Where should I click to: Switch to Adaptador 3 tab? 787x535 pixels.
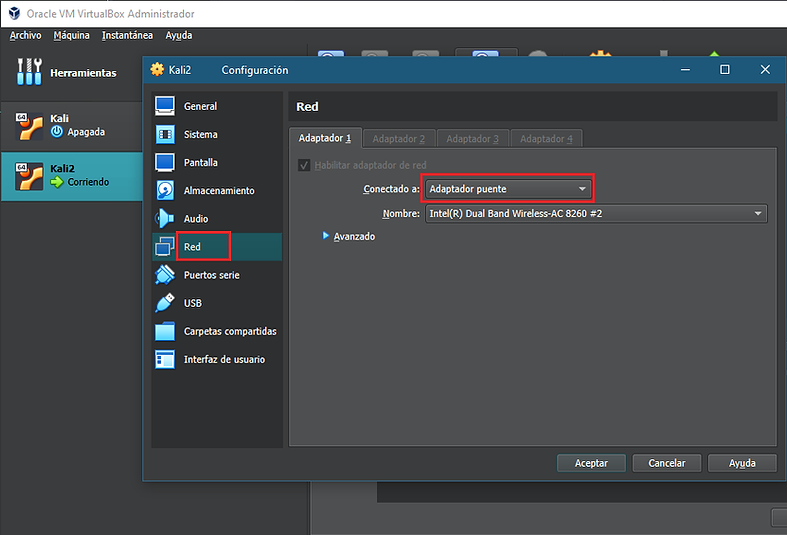(x=472, y=139)
